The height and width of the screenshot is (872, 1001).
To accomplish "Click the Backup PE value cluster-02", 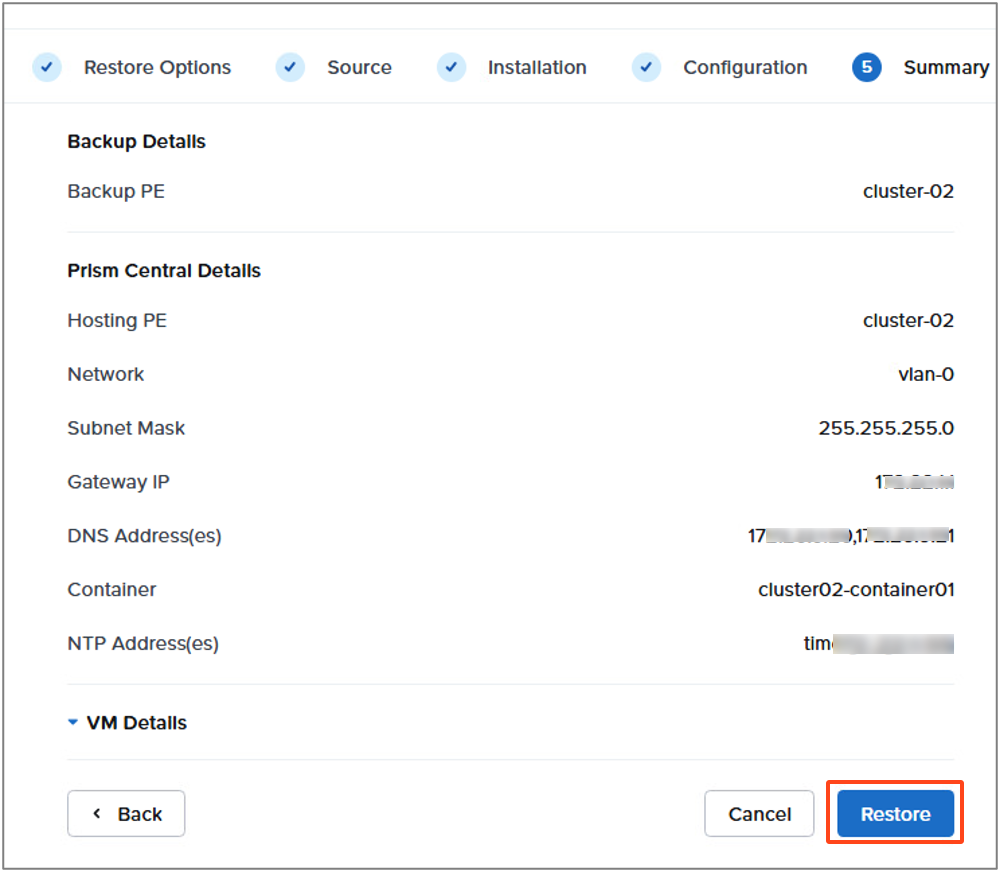I will pos(908,192).
